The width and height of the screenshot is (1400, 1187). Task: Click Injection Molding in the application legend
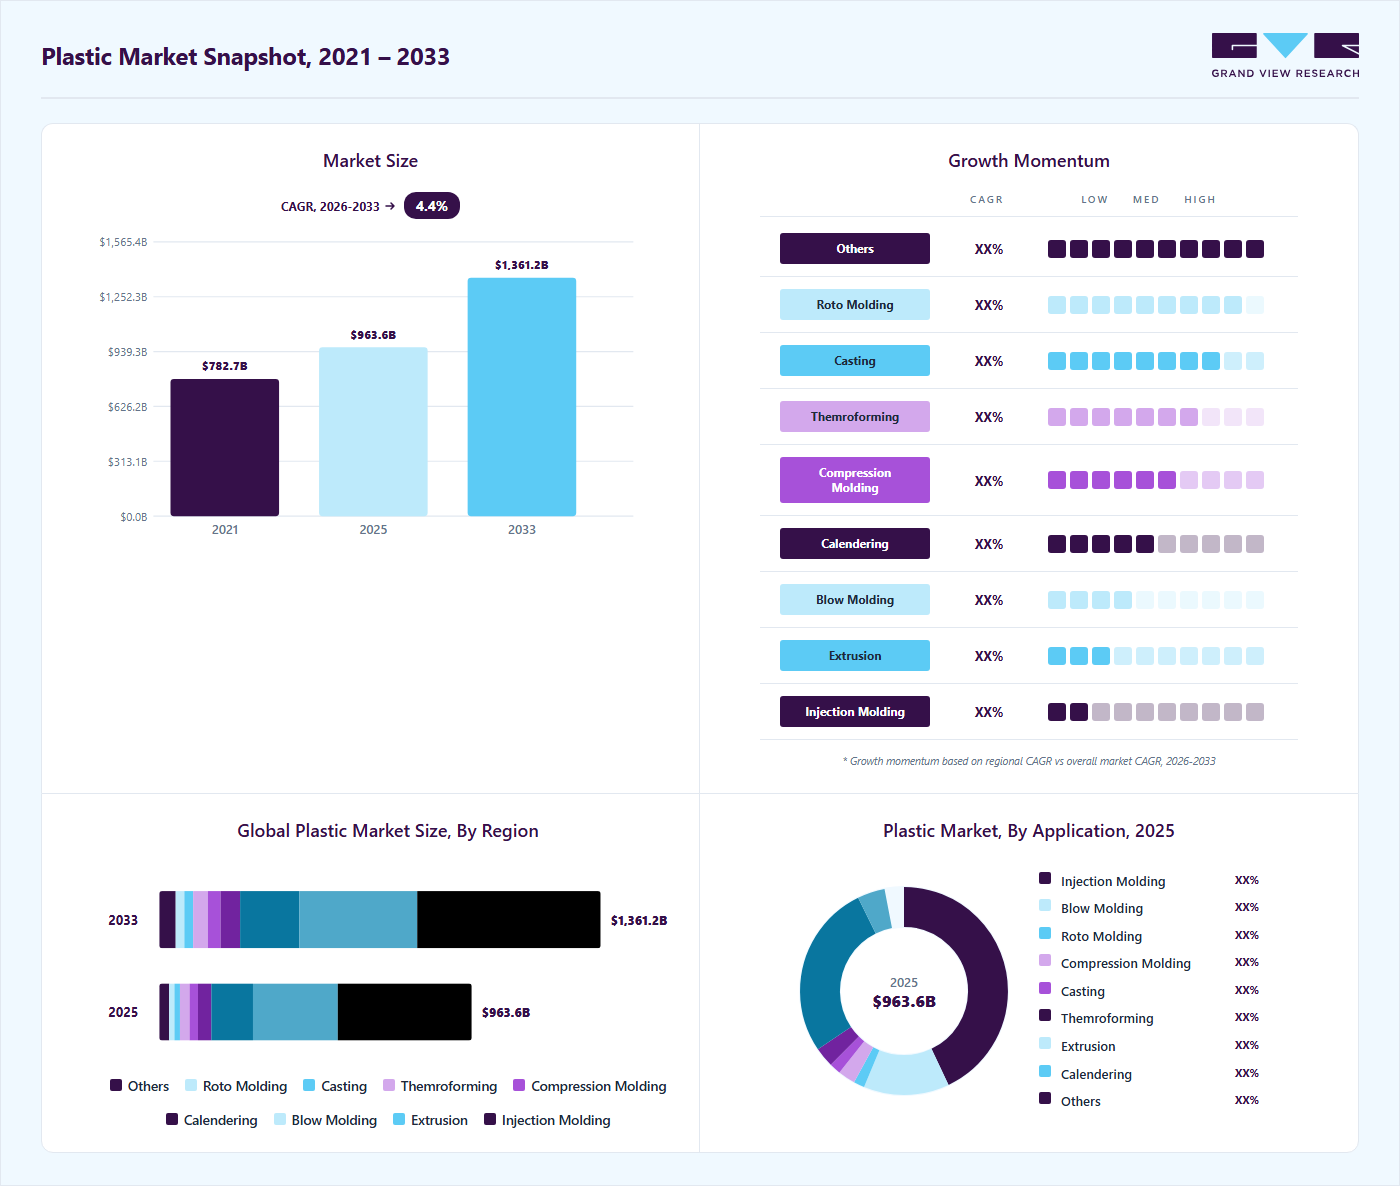coord(1113,881)
